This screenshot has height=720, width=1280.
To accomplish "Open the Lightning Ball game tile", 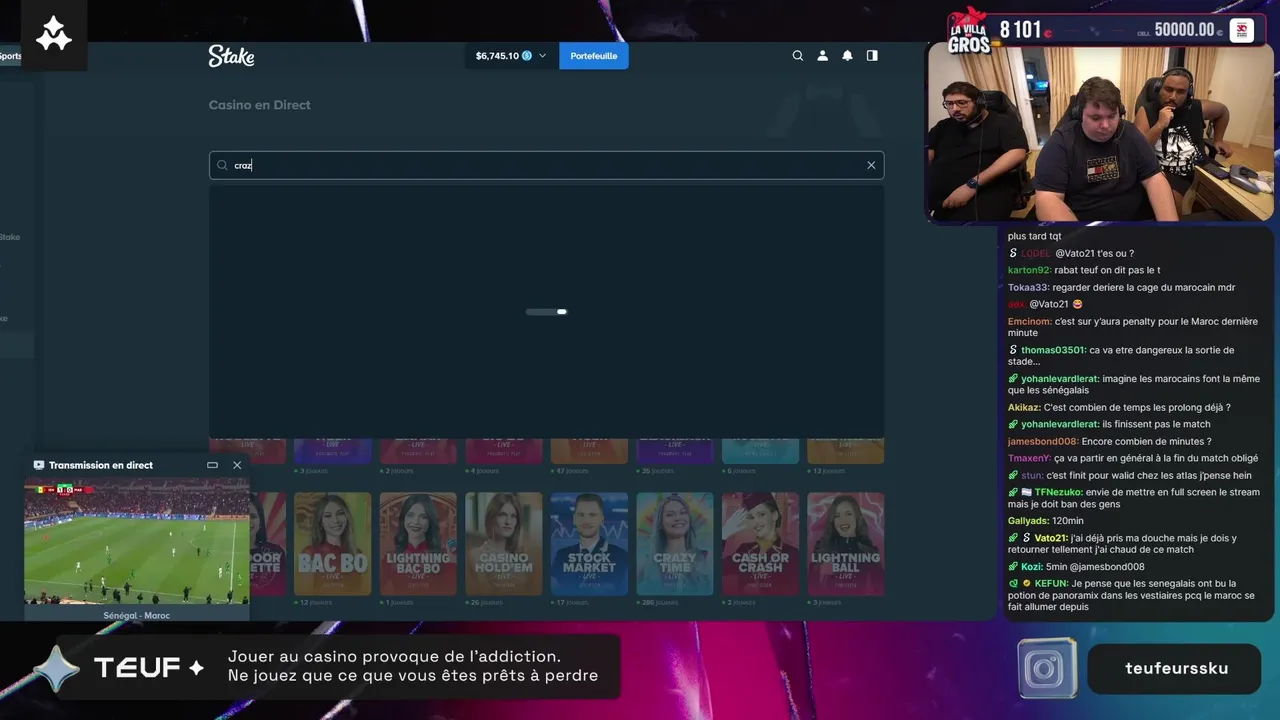I will coord(846,544).
